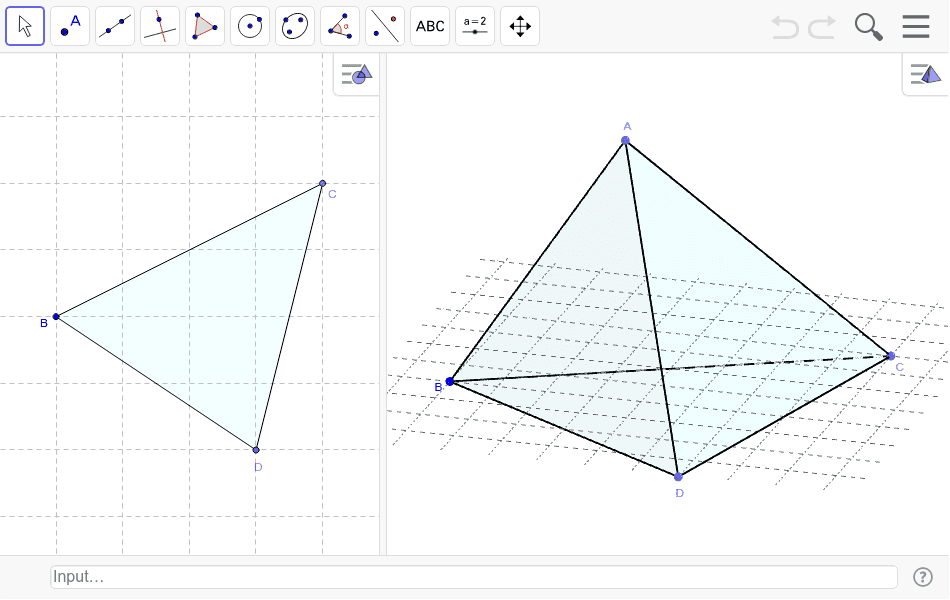The height and width of the screenshot is (600, 950).
Task: Click into the Input bar field
Action: [474, 577]
